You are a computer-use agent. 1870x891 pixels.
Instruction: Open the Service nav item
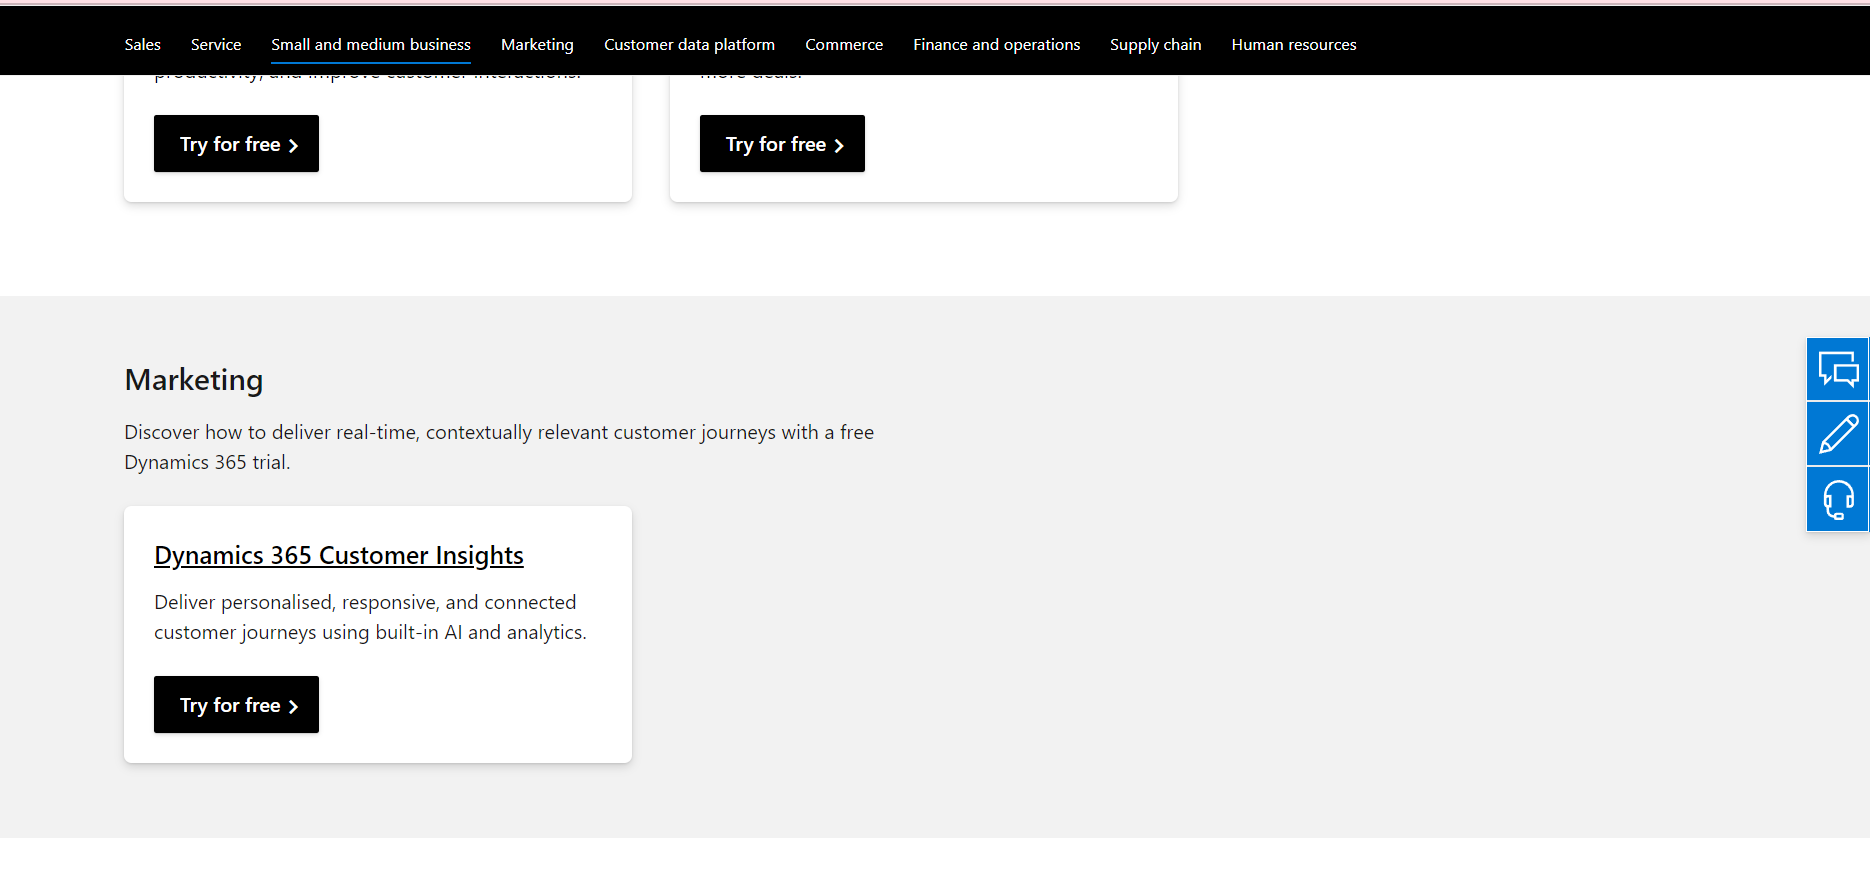pos(216,45)
